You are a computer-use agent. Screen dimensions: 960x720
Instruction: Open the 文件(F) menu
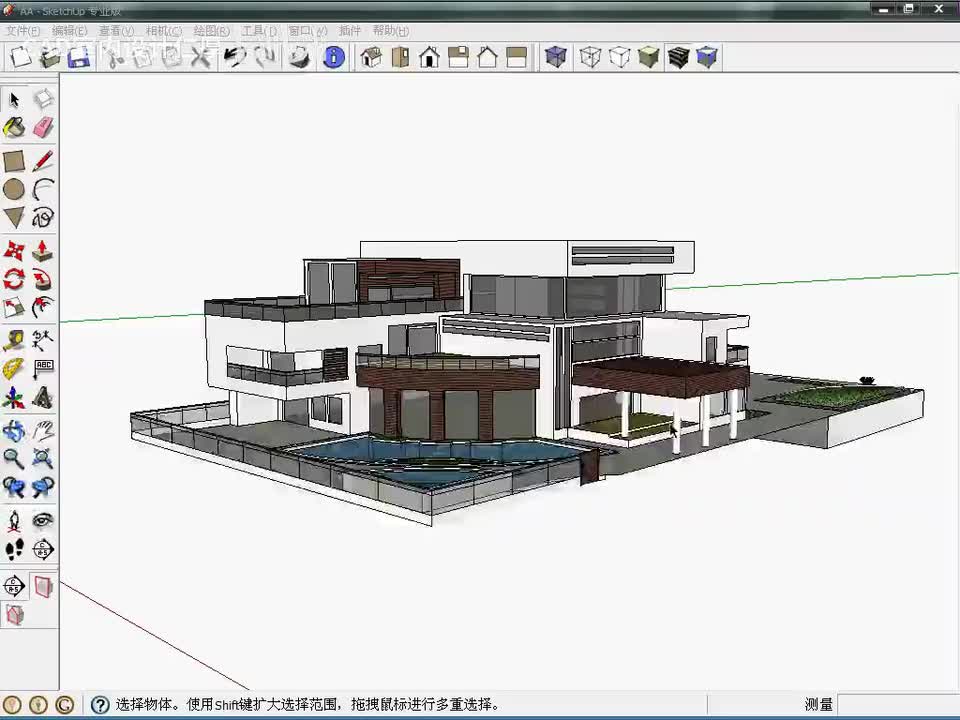click(23, 31)
